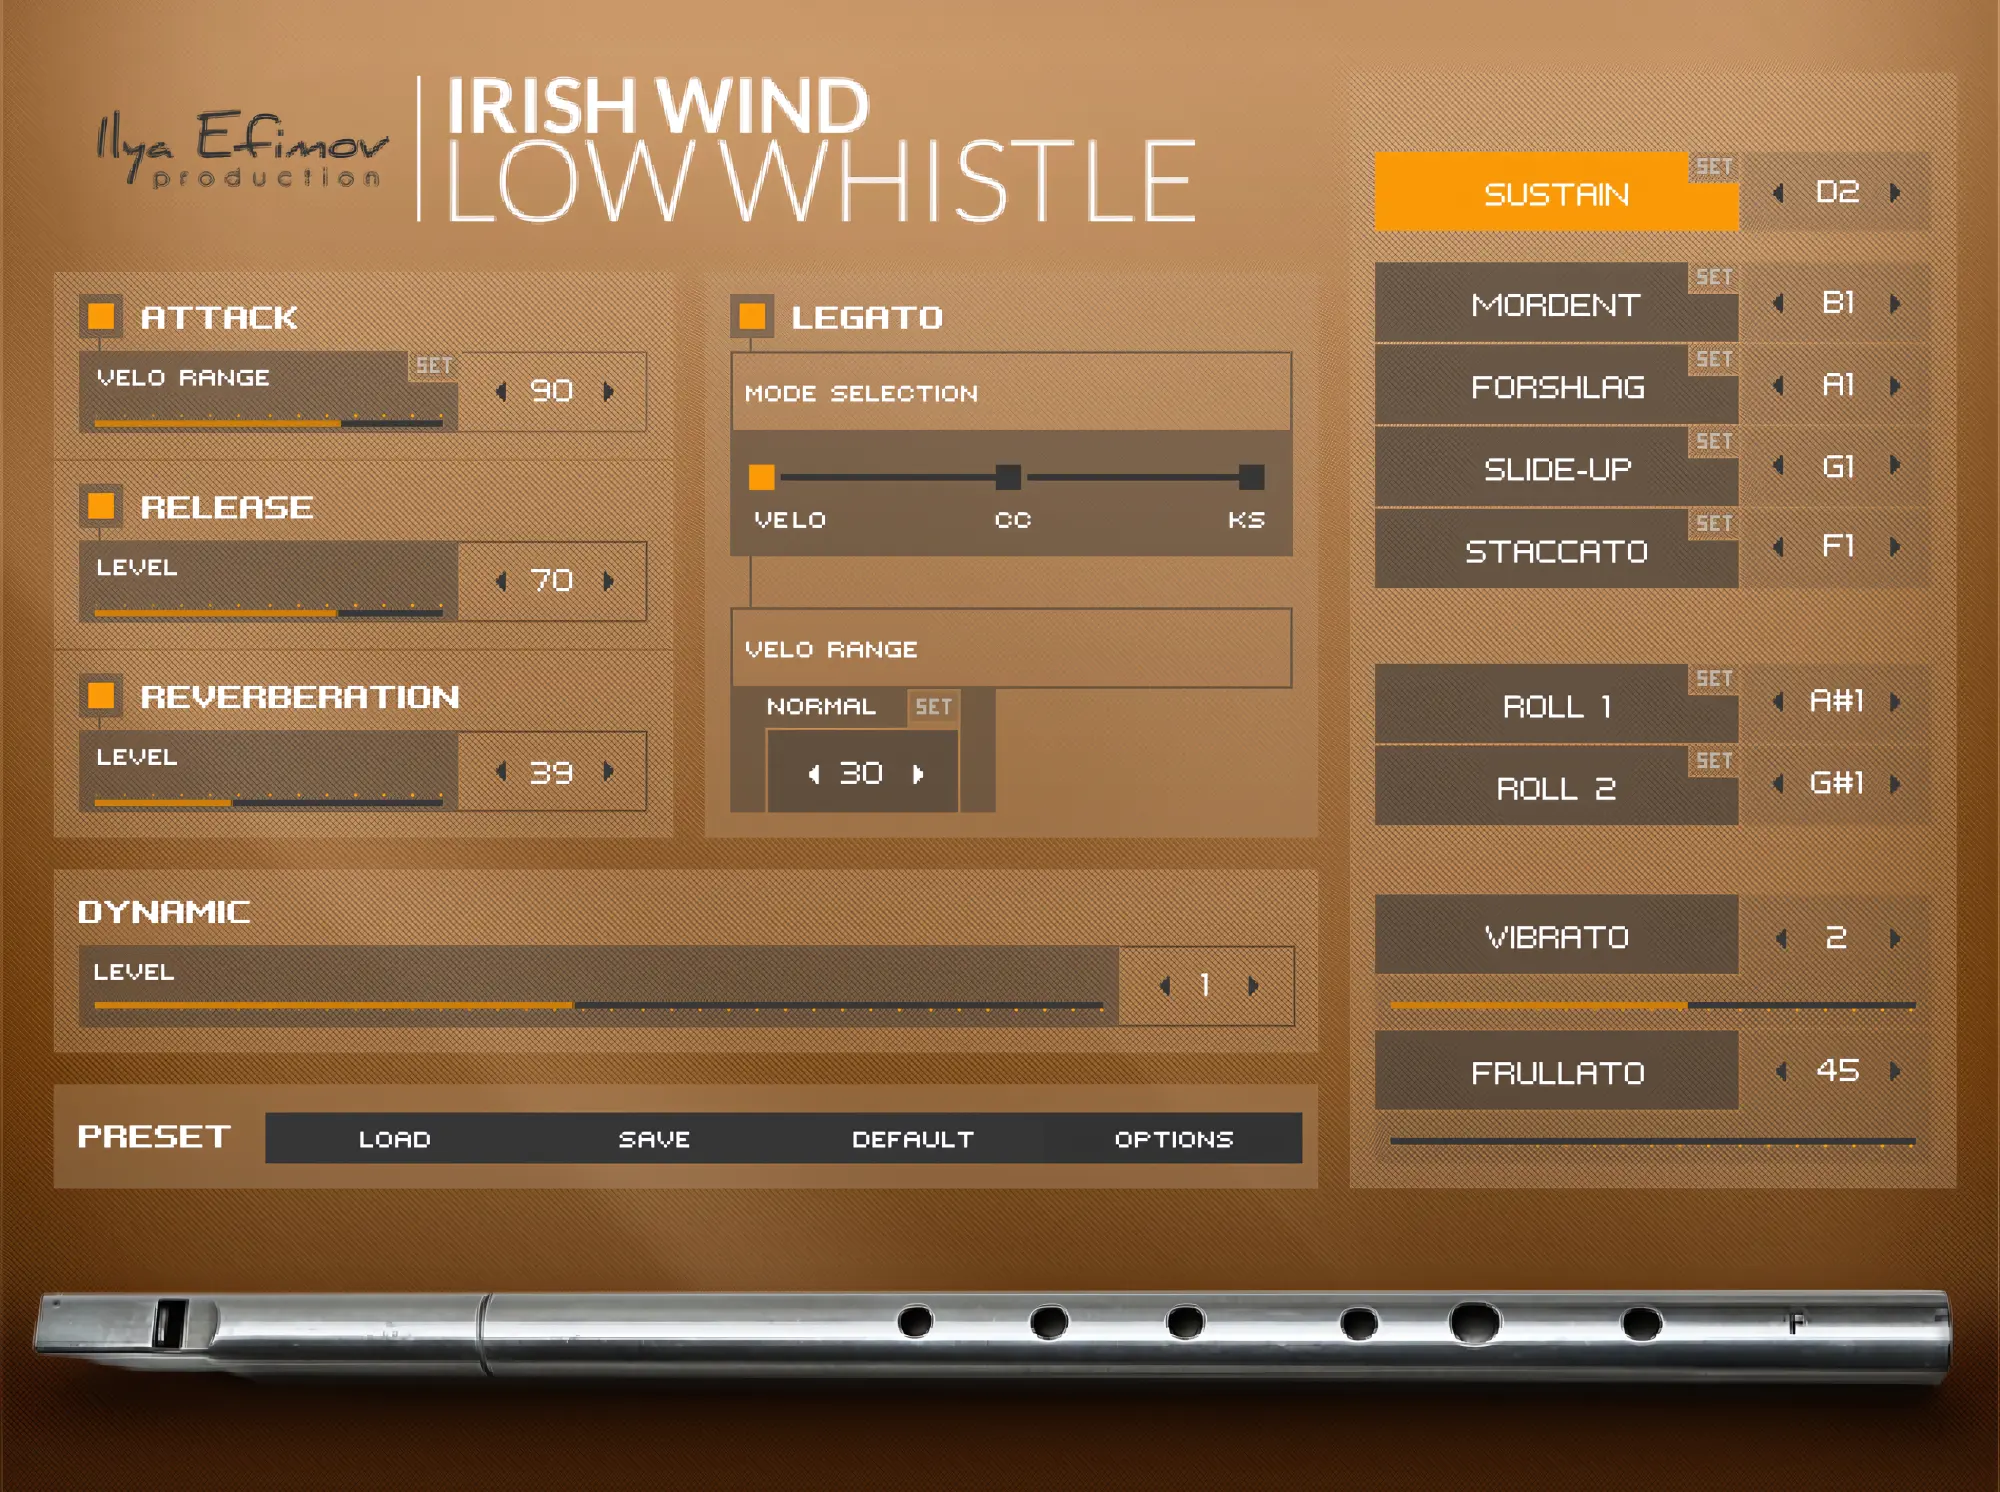Viewport: 2000px width, 1492px height.
Task: Click left arrow beside Mordent B1 key
Action: pyautogui.click(x=1778, y=303)
